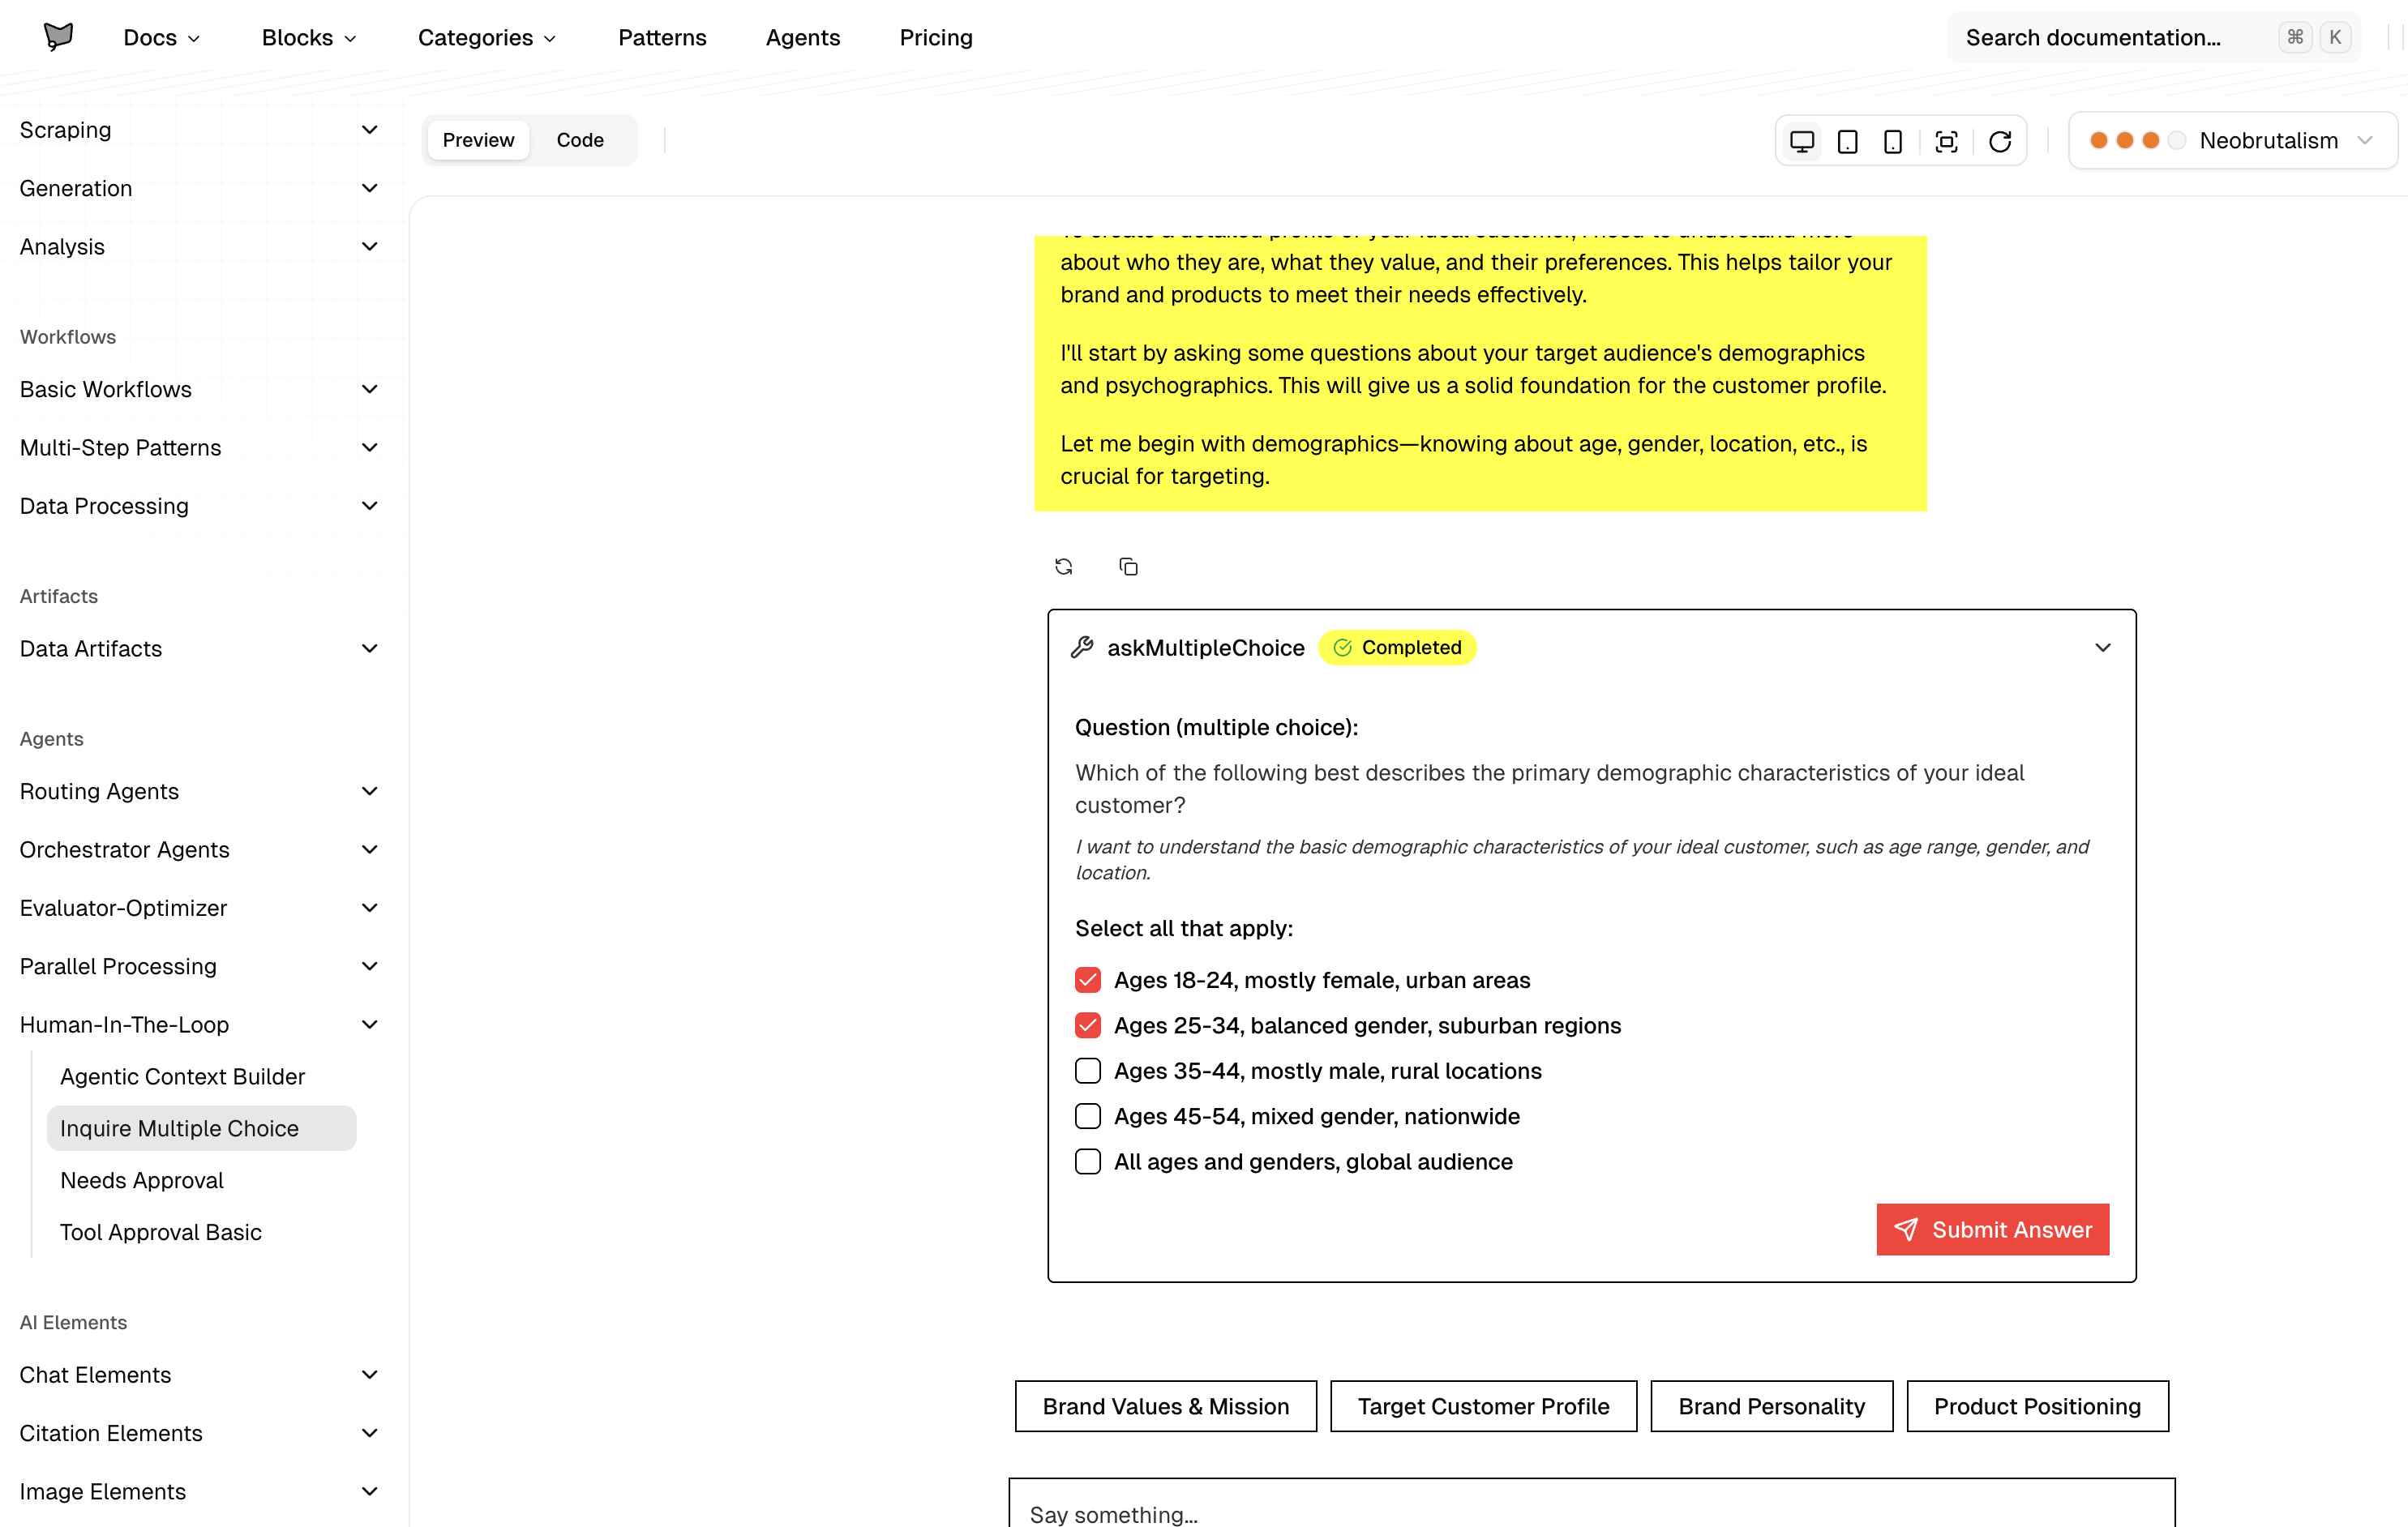Reload the block preview
Image resolution: width=2408 pixels, height=1527 pixels.
2000,141
